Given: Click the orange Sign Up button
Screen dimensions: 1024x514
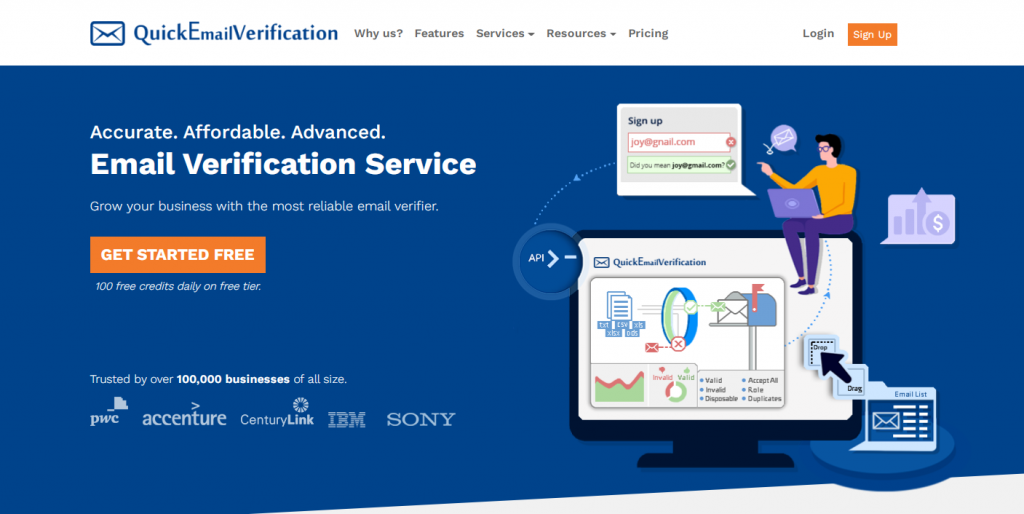Looking at the screenshot, I should [x=872, y=34].
